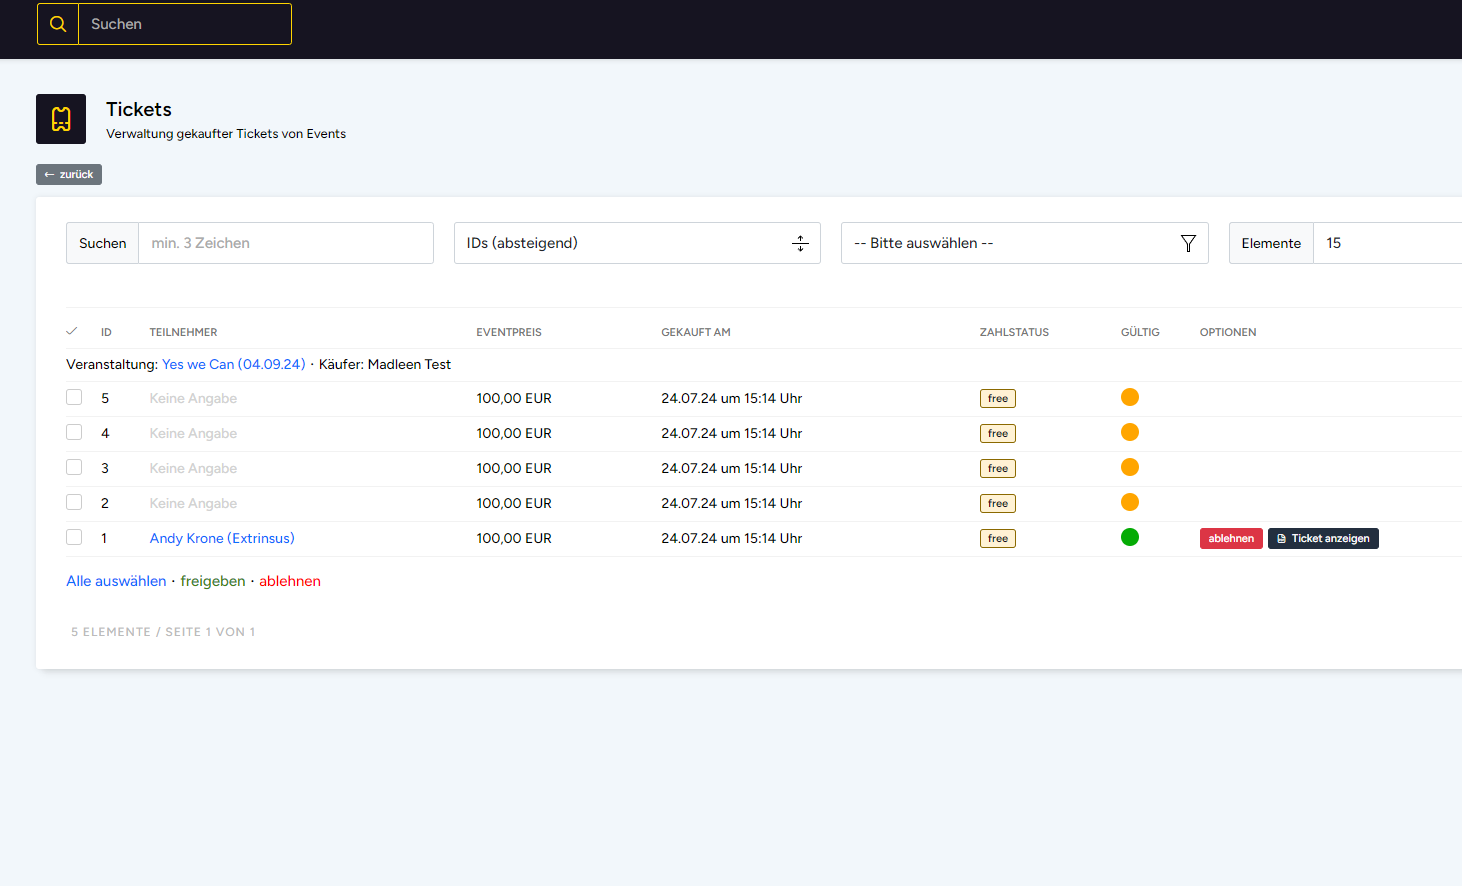1462x886 pixels.
Task: Click the green valid status dot for ticket 1
Action: 1130,538
